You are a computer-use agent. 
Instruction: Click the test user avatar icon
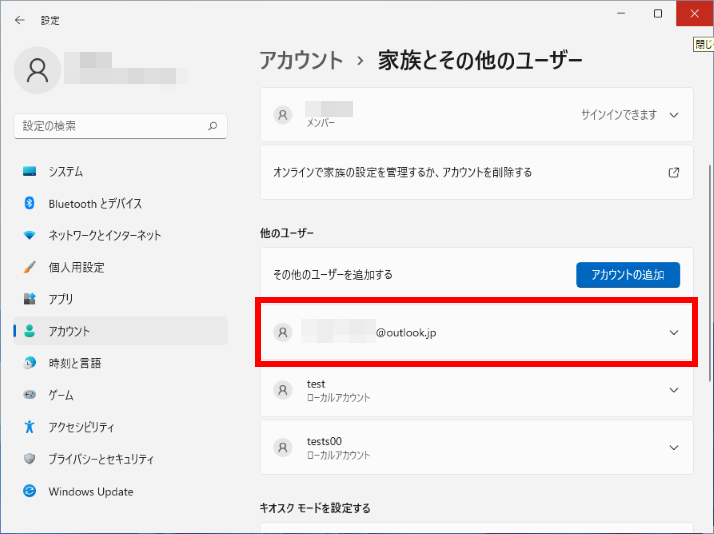(283, 390)
